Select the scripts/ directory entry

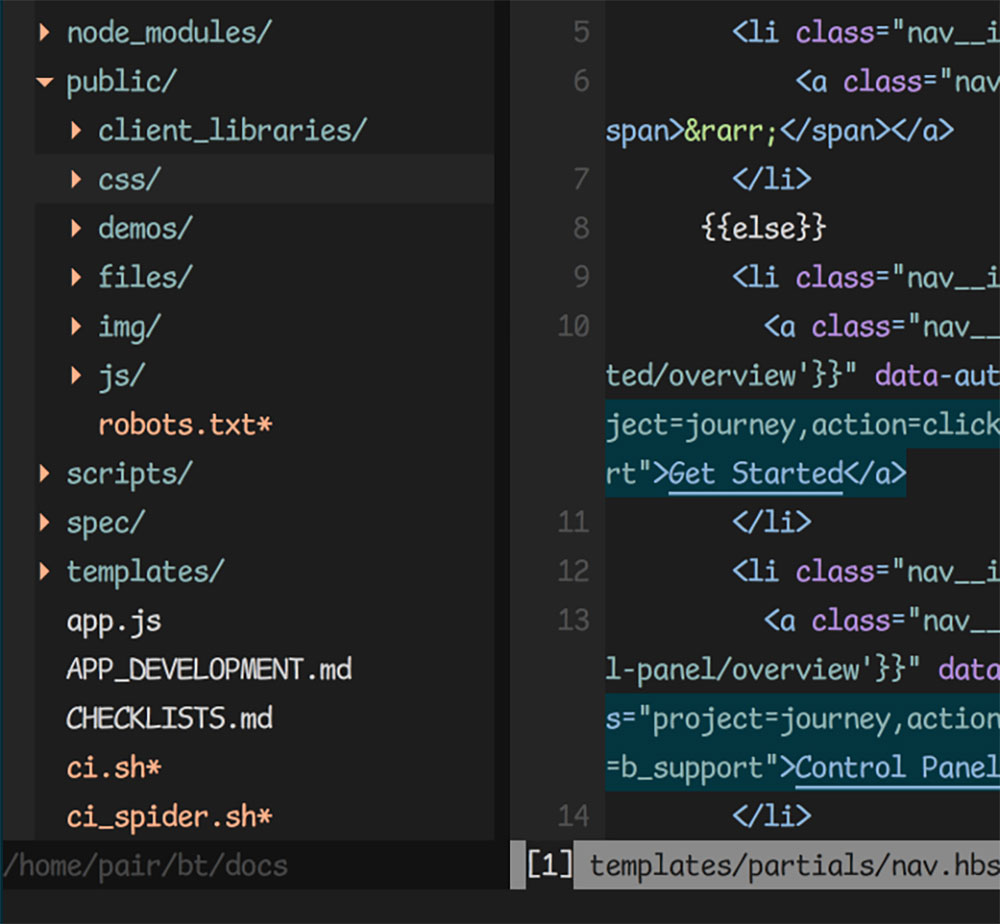(x=129, y=473)
